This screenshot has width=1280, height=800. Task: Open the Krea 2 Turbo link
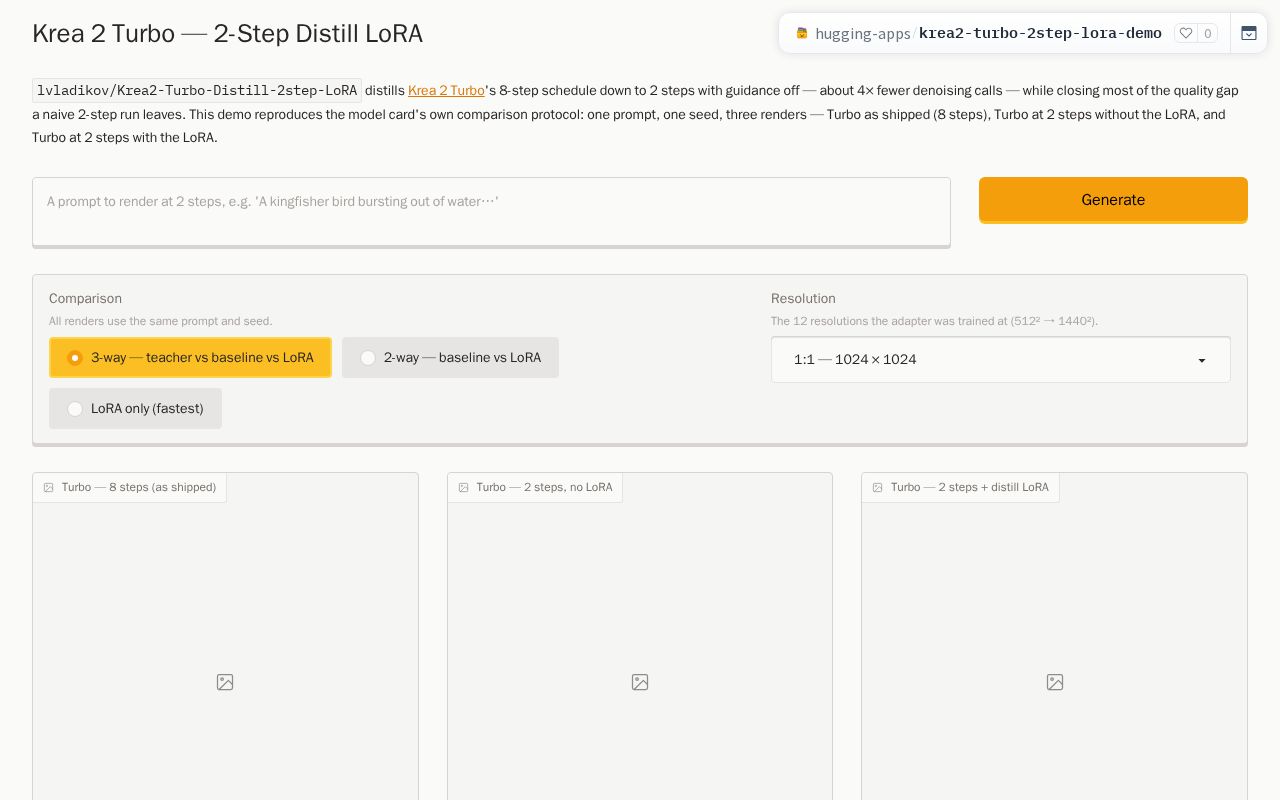446,90
